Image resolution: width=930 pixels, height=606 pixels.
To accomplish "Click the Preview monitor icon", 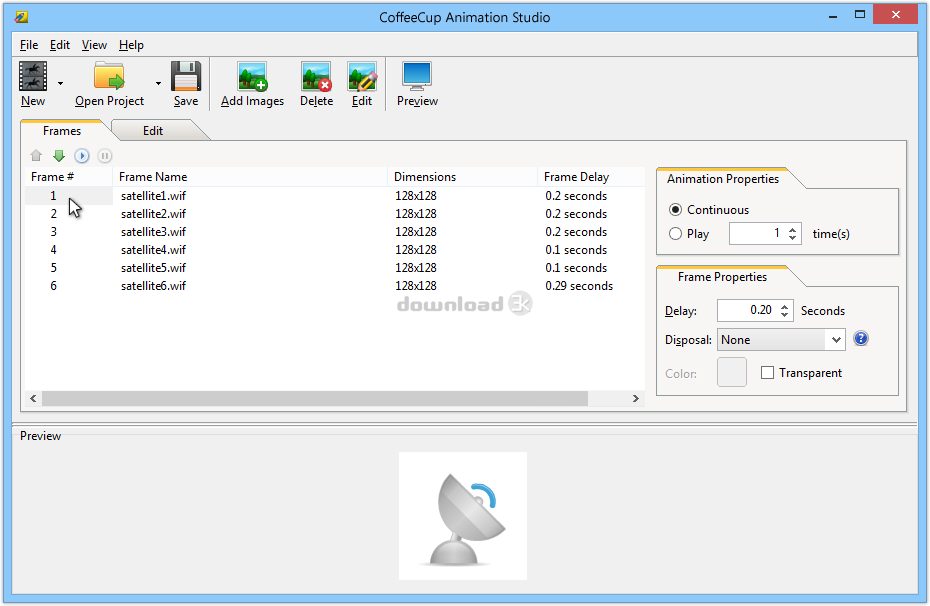I will (417, 76).
